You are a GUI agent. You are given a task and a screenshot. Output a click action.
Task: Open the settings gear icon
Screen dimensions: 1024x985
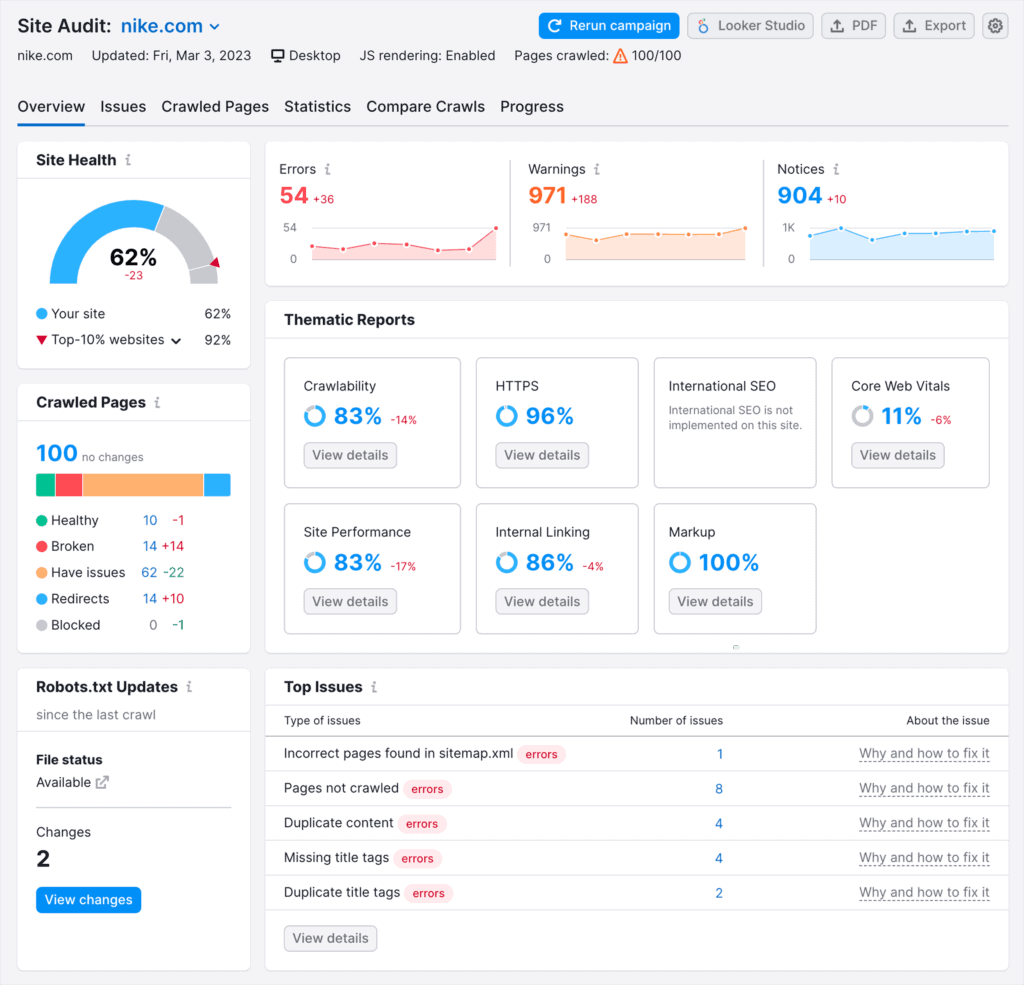click(x=994, y=26)
